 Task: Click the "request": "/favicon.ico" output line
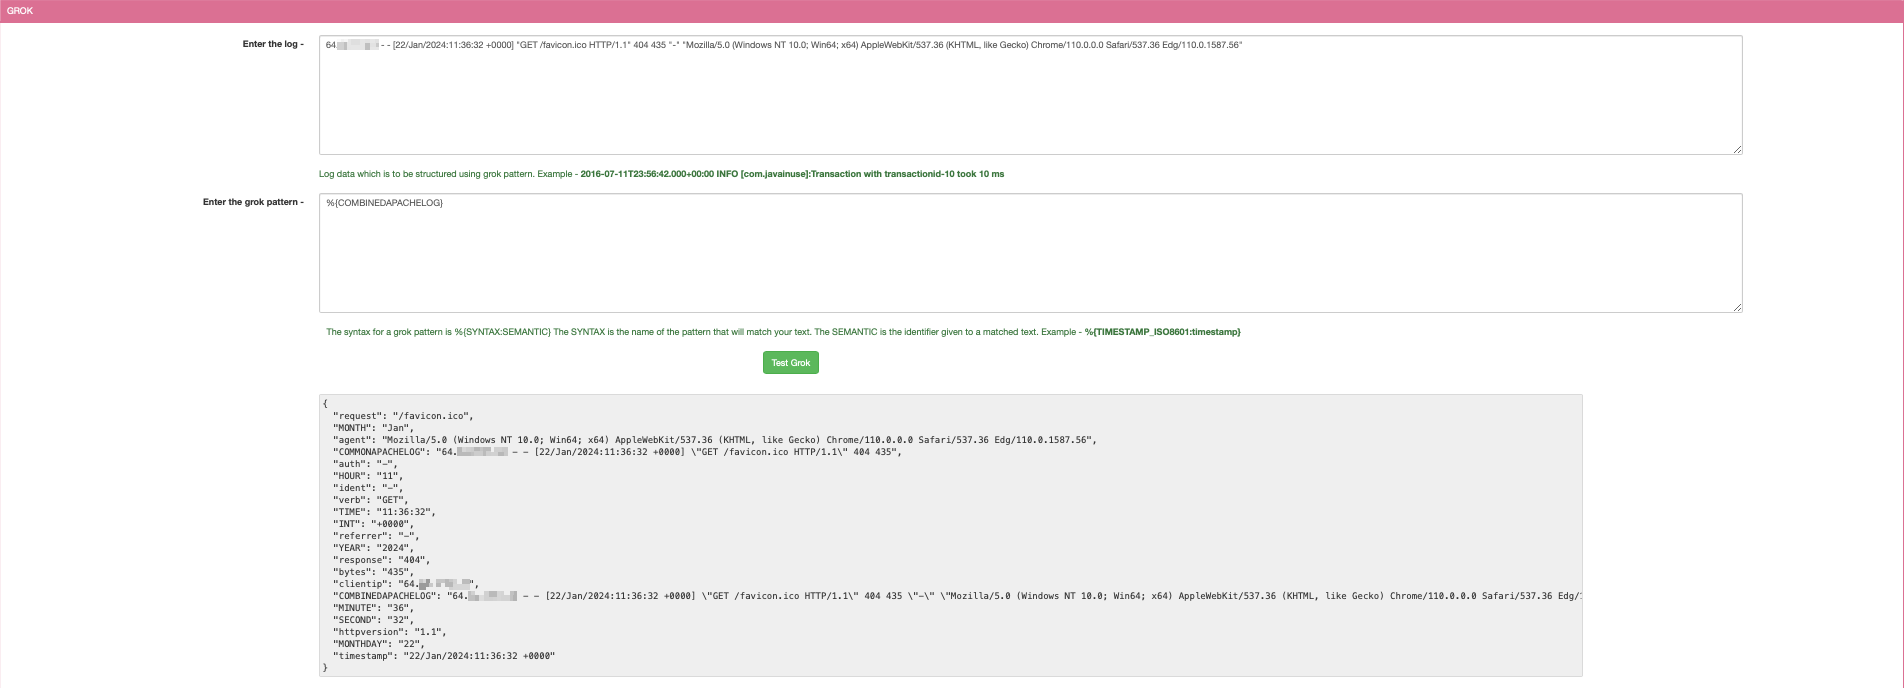403,416
